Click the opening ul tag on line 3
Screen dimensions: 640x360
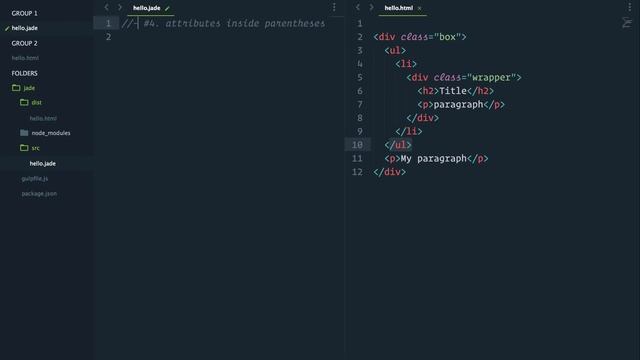[x=395, y=50]
